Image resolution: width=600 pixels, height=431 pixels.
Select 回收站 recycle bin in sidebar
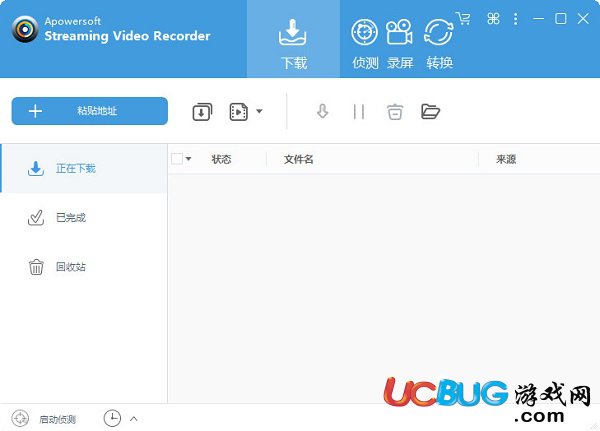(x=84, y=267)
